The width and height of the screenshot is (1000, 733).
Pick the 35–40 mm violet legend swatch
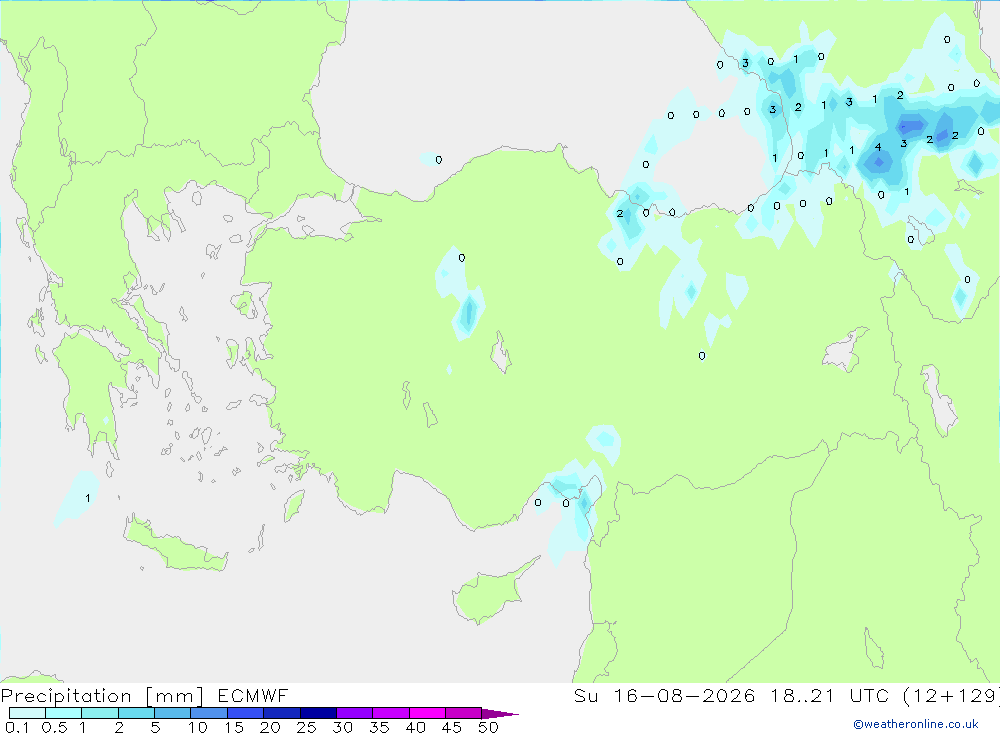391,713
